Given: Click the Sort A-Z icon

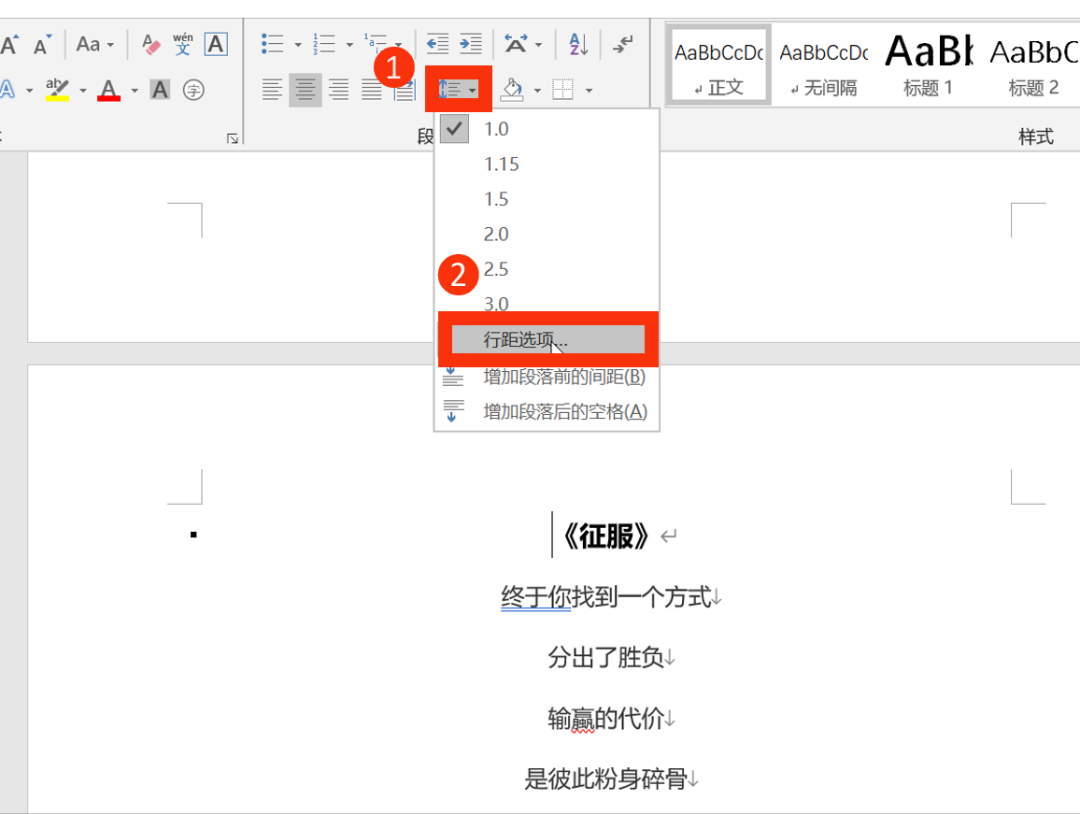Looking at the screenshot, I should (579, 44).
